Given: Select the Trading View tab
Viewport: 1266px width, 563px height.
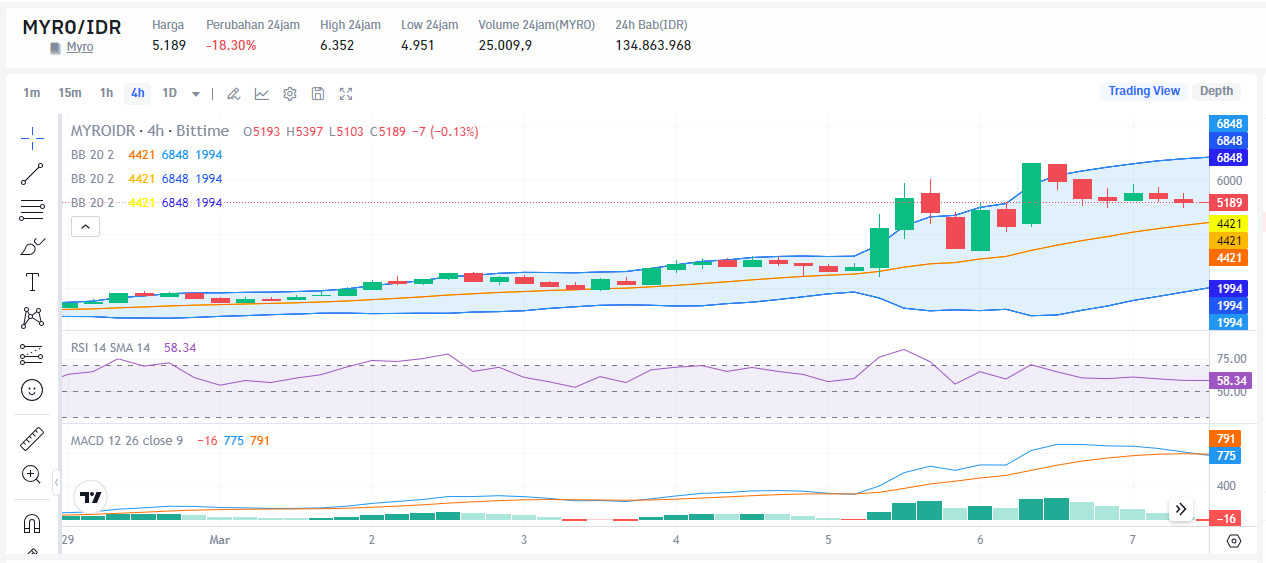Looking at the screenshot, I should (1144, 91).
